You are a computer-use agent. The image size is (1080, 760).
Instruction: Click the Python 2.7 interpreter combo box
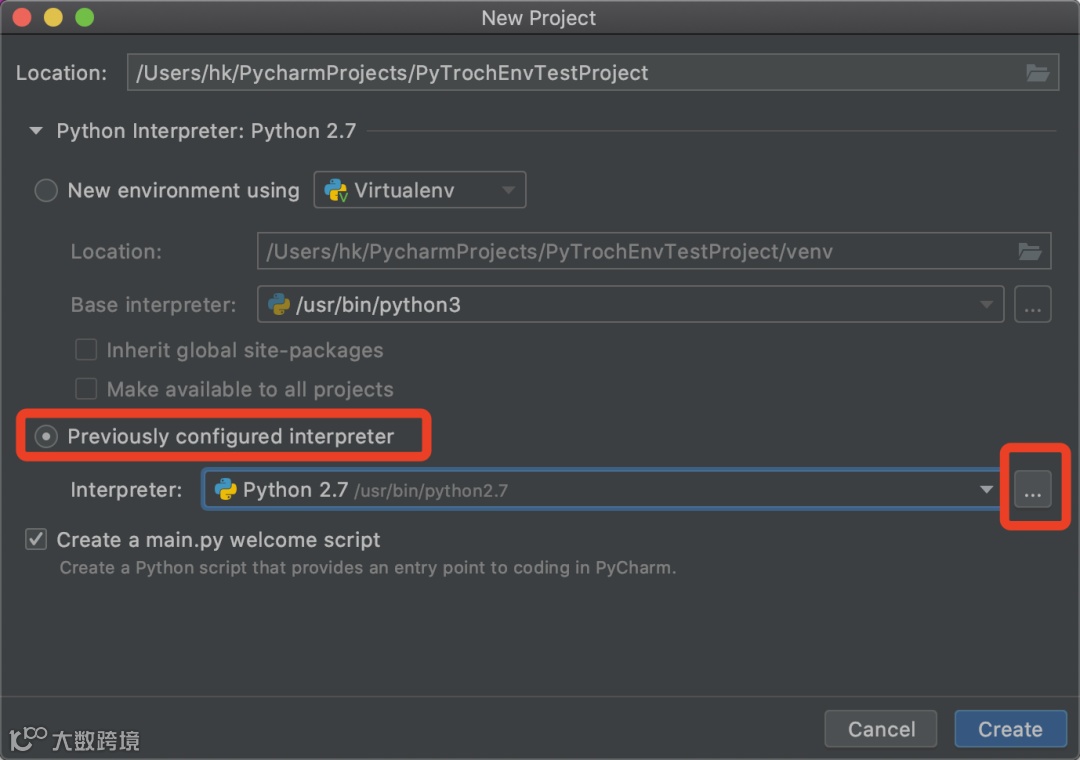[602, 489]
